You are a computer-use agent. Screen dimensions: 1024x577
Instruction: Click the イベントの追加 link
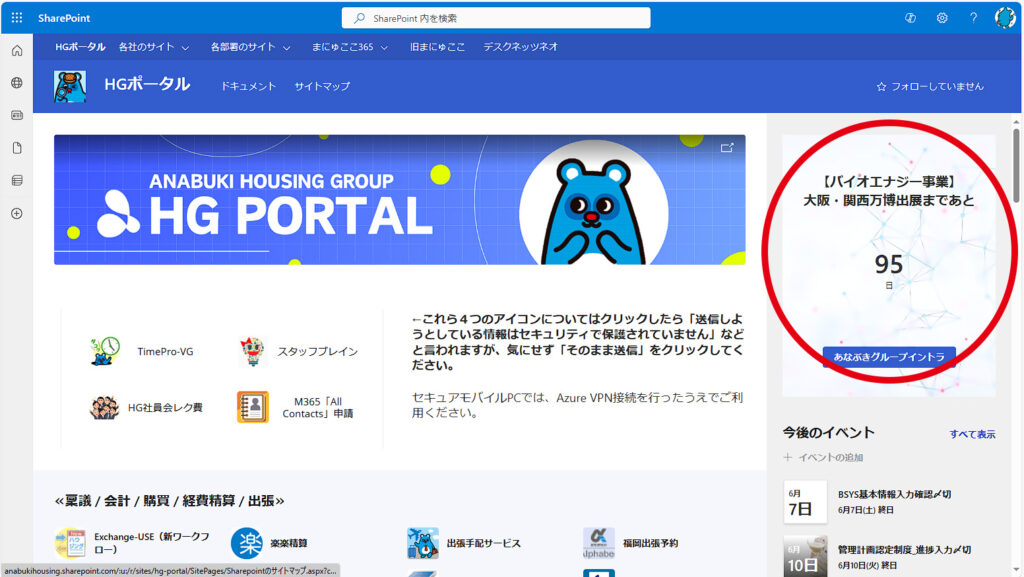tap(831, 458)
